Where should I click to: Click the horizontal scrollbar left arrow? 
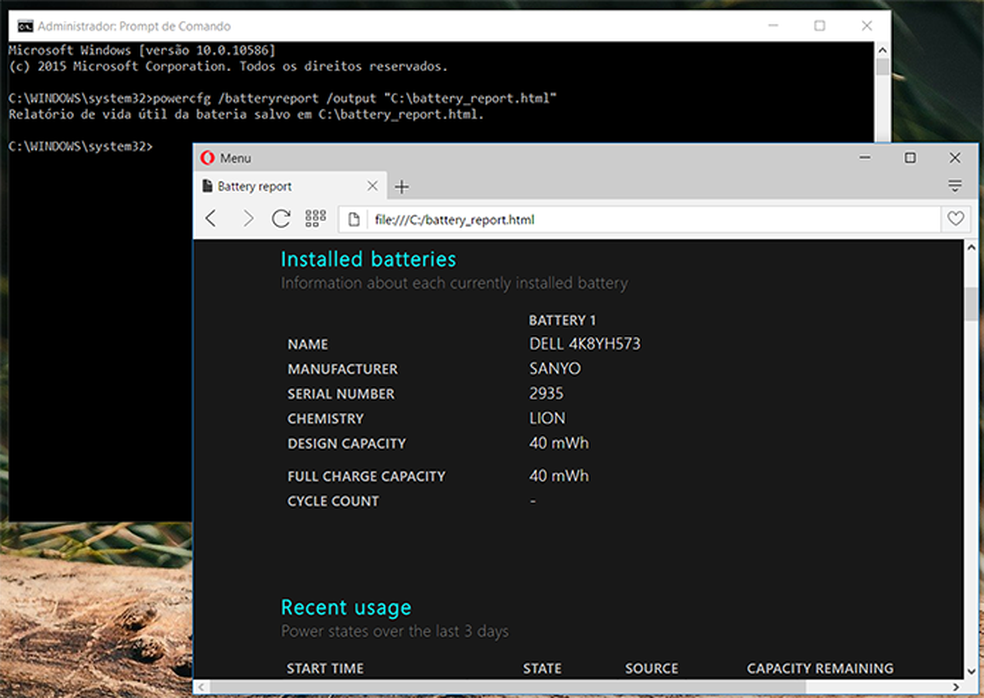click(202, 688)
